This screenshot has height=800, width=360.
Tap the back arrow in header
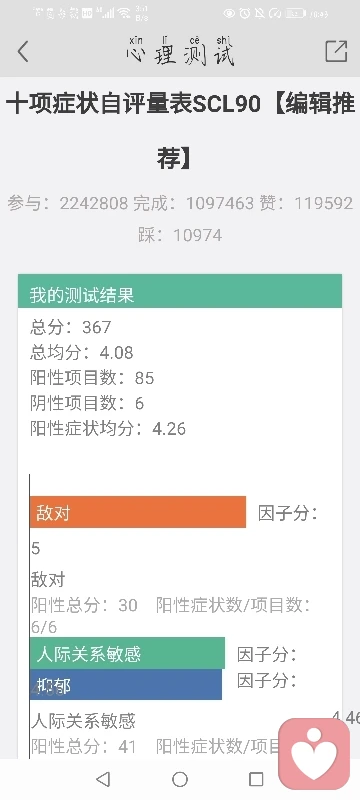coord(23,52)
